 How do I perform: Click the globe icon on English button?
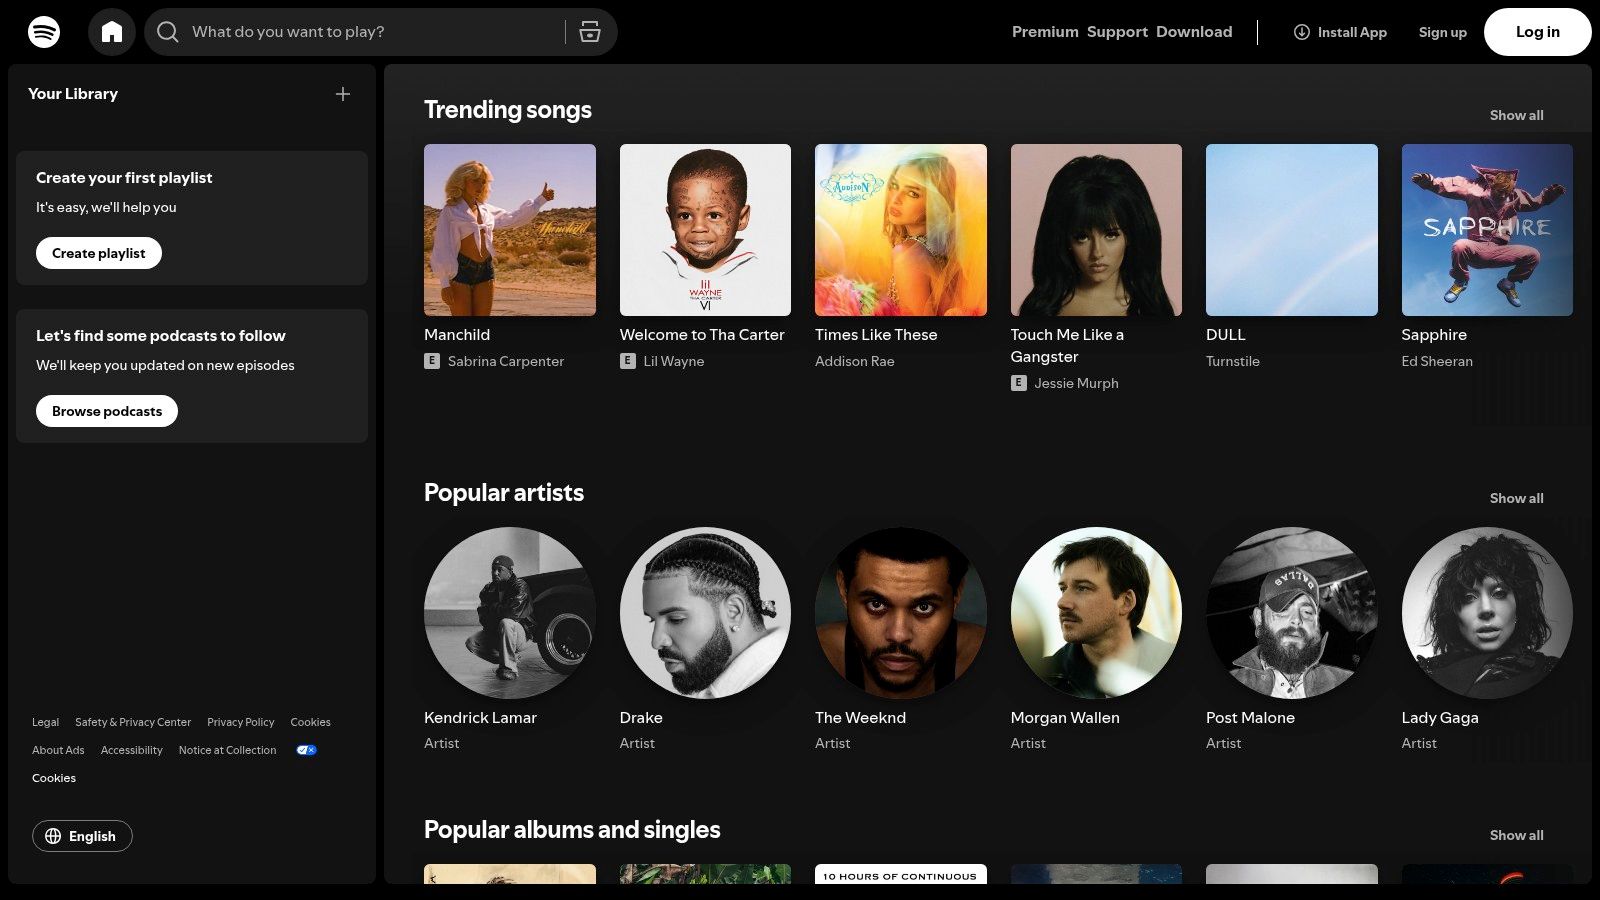53,836
